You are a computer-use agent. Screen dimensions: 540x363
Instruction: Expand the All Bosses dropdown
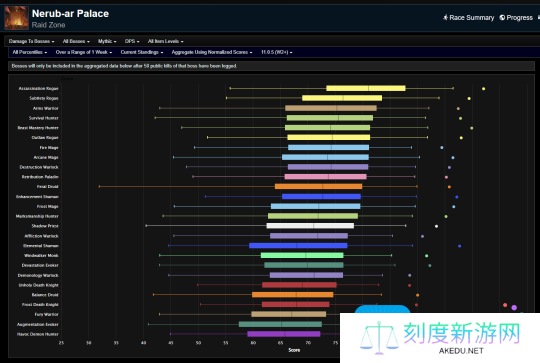[76, 41]
